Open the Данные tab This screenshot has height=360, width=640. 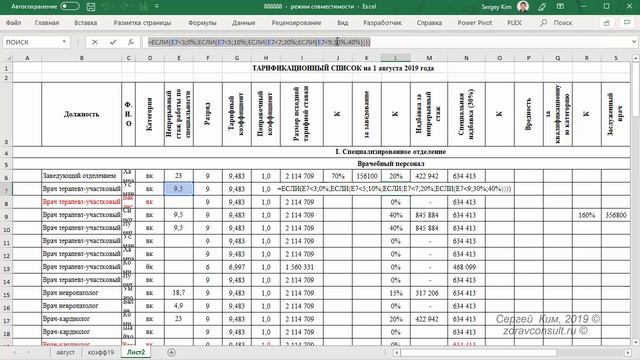pyautogui.click(x=244, y=23)
